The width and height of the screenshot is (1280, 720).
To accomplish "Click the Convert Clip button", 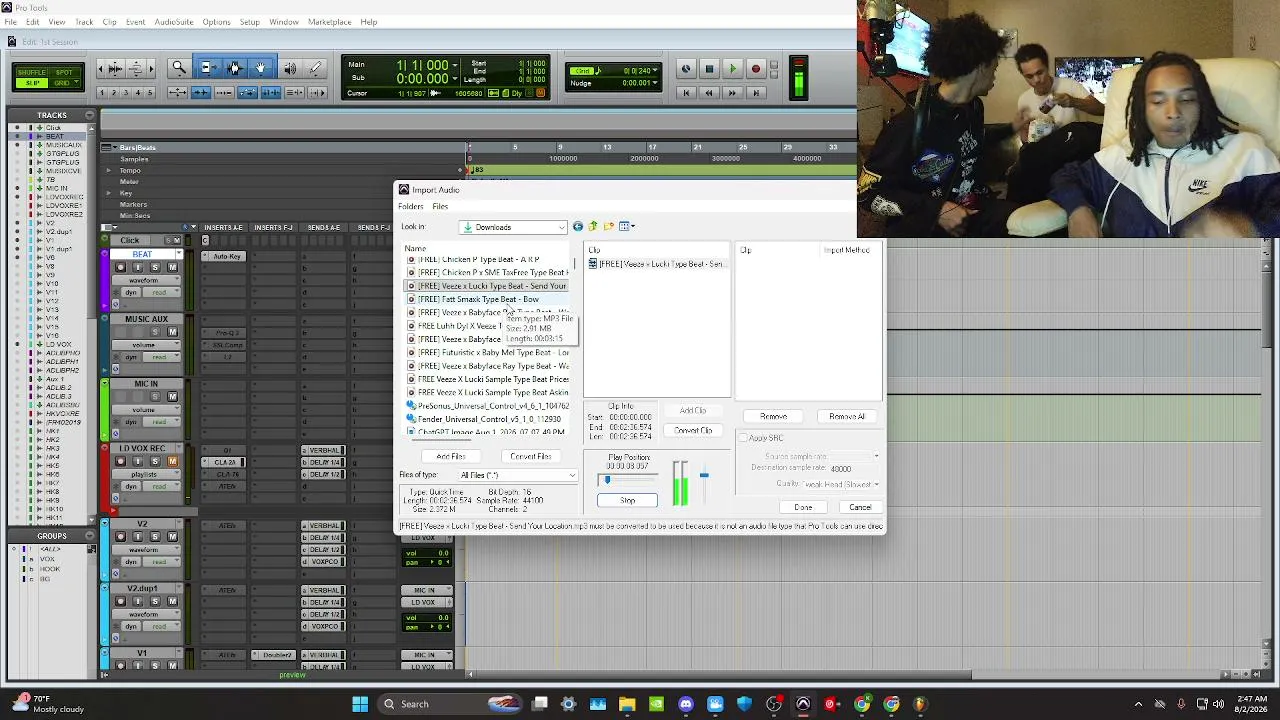I will click(x=693, y=431).
